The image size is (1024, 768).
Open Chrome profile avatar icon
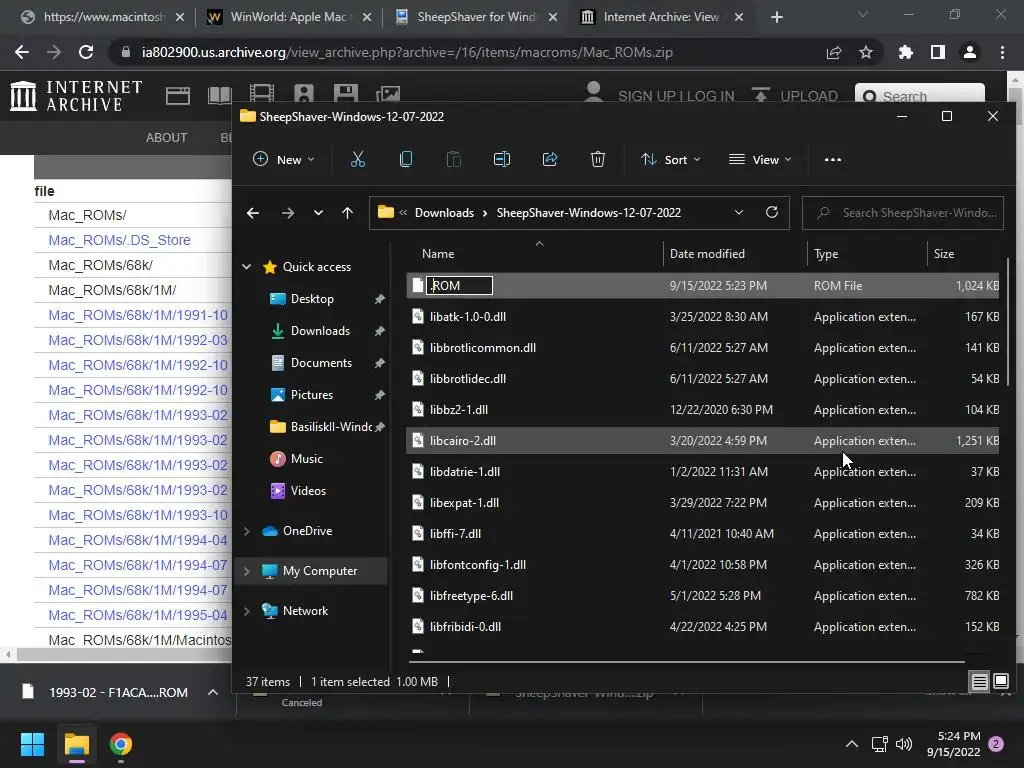970,52
